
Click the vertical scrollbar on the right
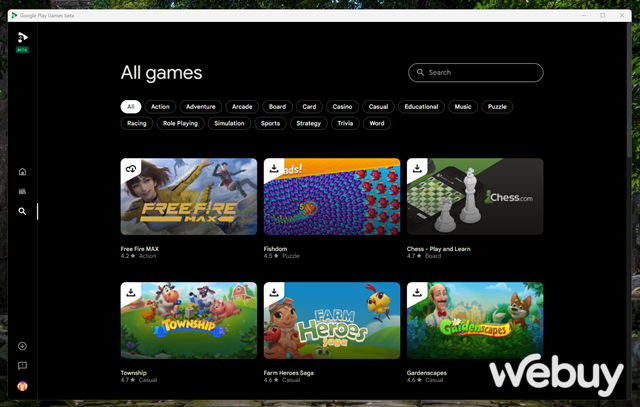[x=629, y=90]
